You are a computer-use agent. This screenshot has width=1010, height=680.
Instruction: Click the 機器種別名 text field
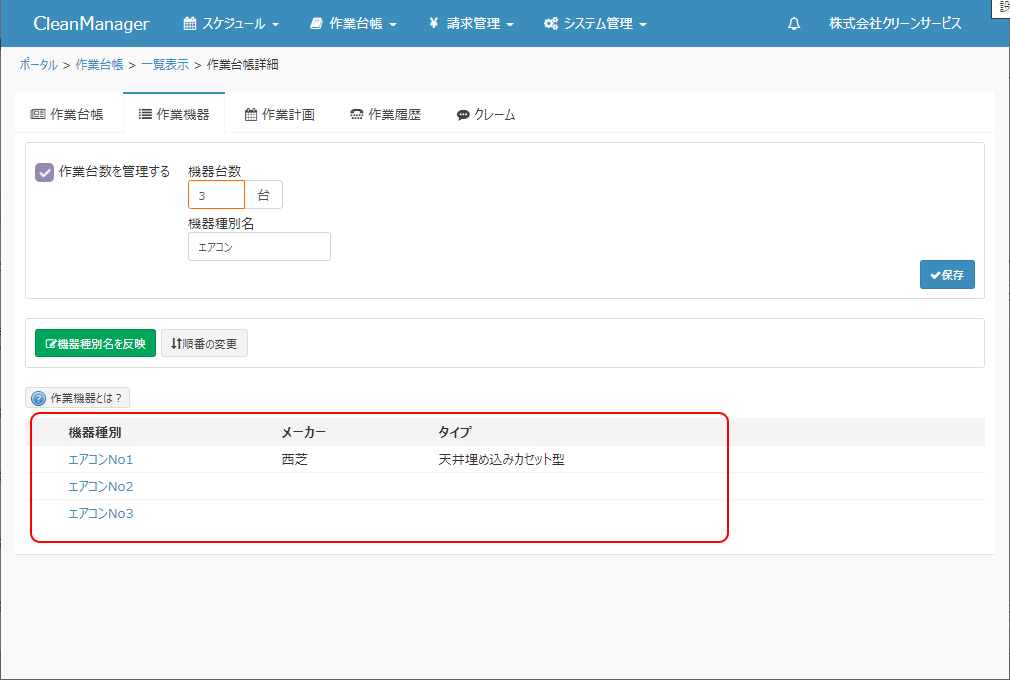(259, 247)
